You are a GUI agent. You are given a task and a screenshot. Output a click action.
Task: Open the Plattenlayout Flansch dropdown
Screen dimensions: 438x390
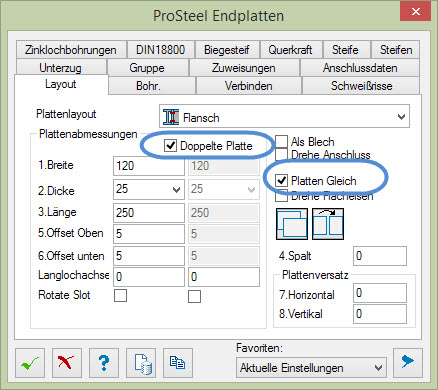tap(284, 116)
